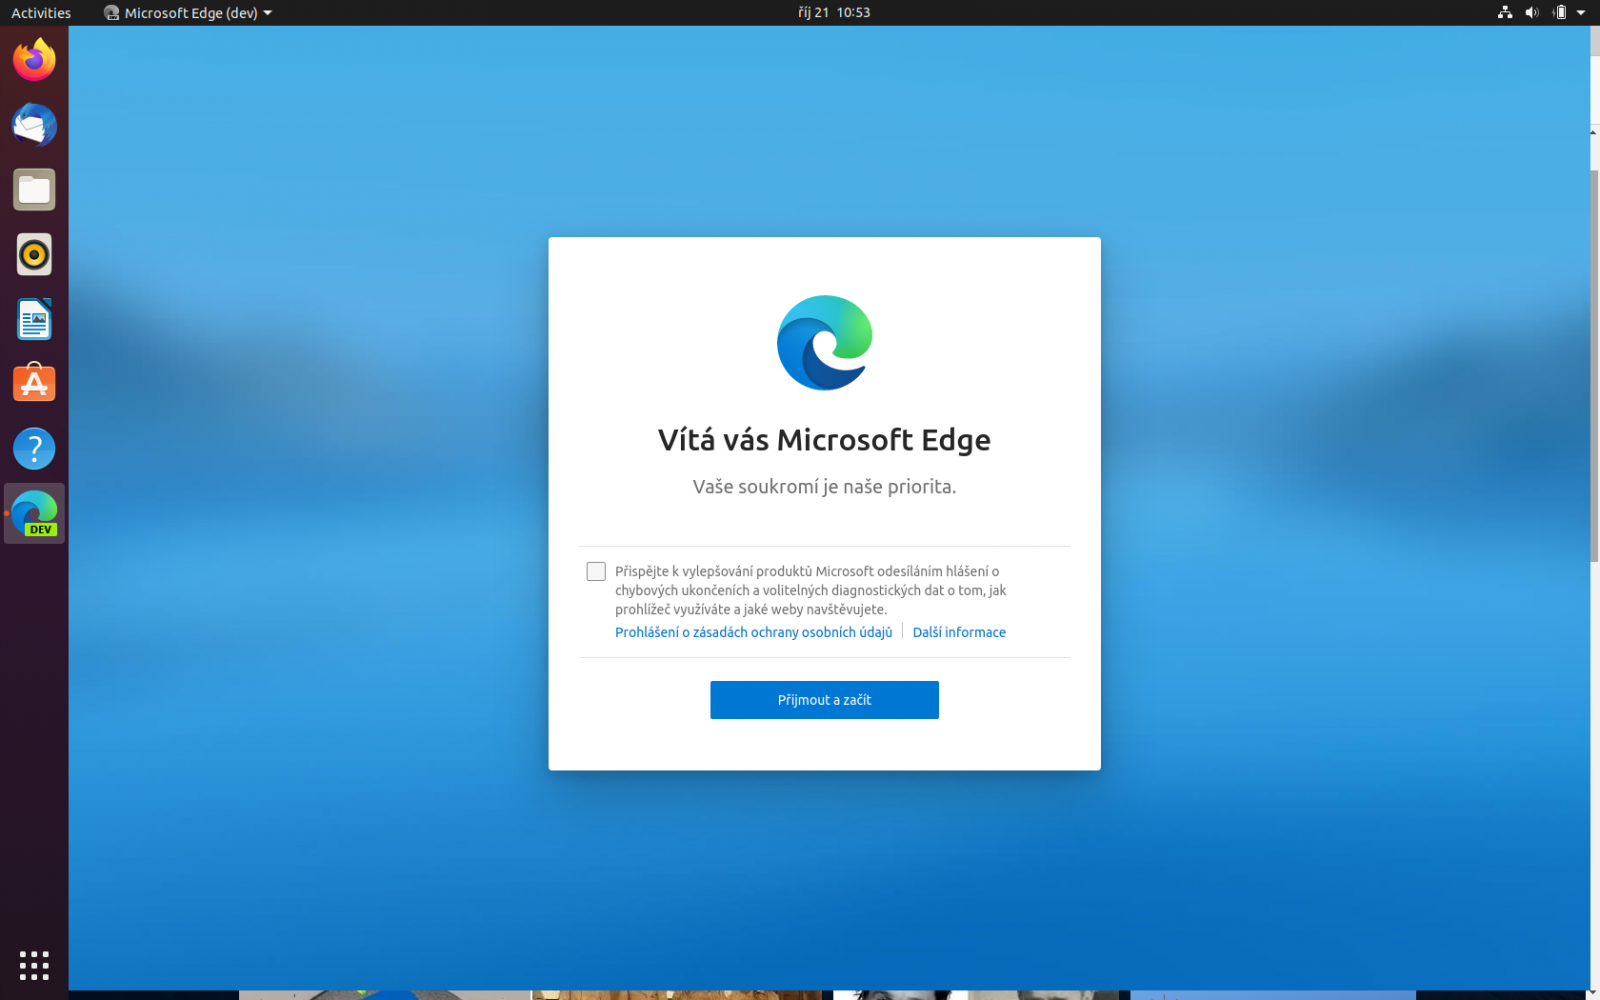Open the privacy statement link

(754, 632)
